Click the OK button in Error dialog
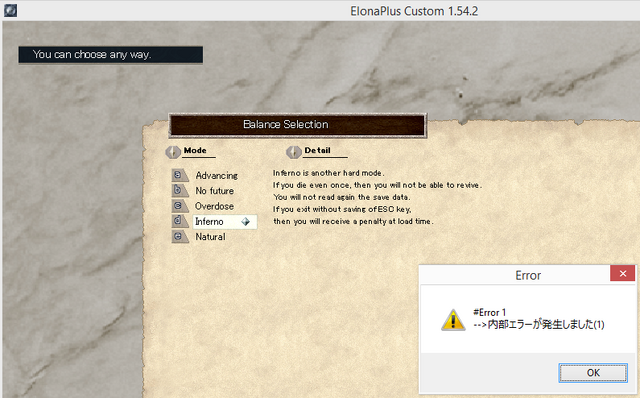This screenshot has height=398, width=640. (593, 373)
